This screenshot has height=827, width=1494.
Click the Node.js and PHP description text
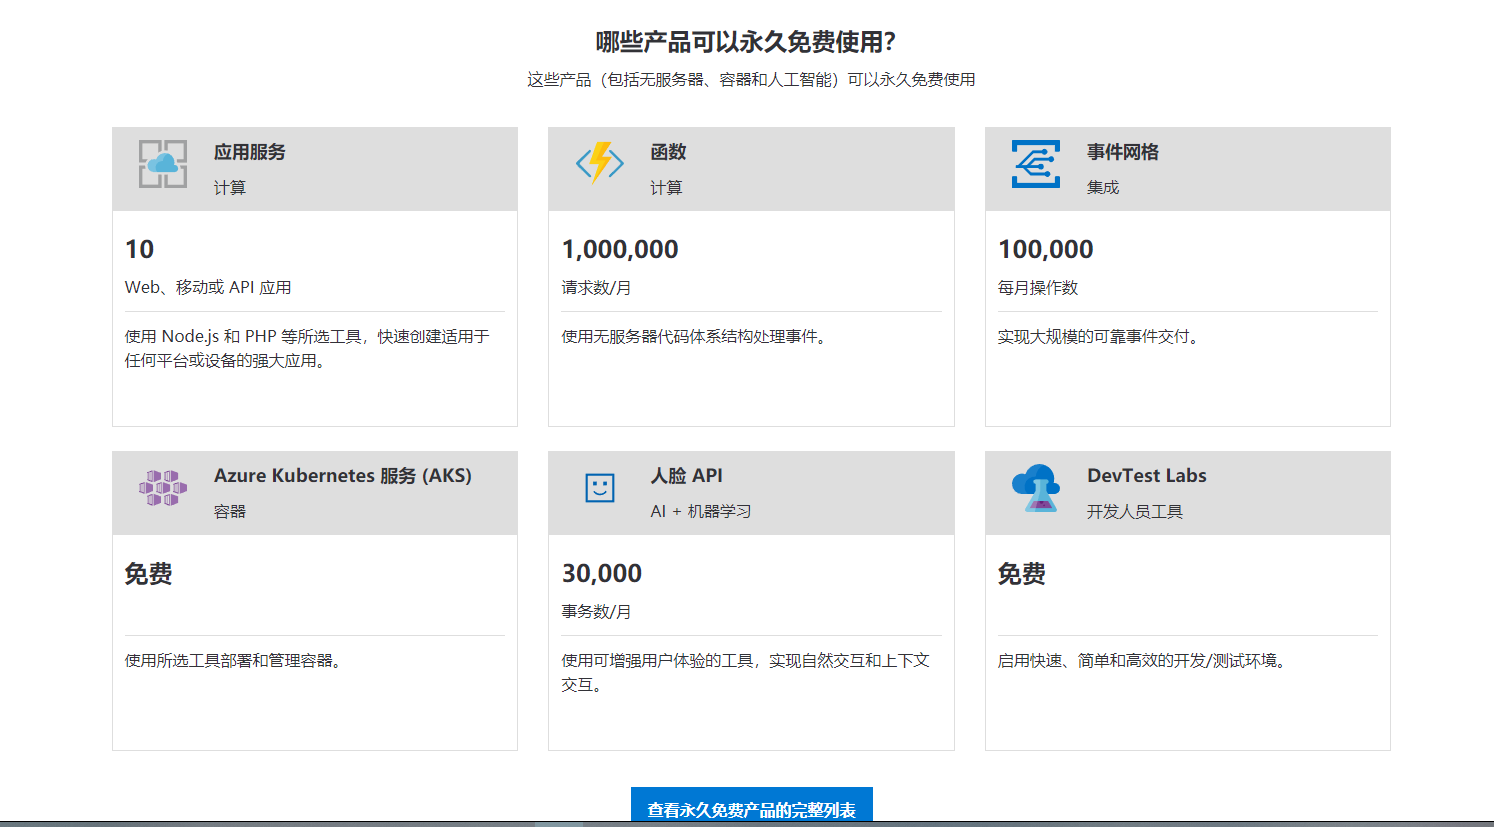tap(307, 348)
